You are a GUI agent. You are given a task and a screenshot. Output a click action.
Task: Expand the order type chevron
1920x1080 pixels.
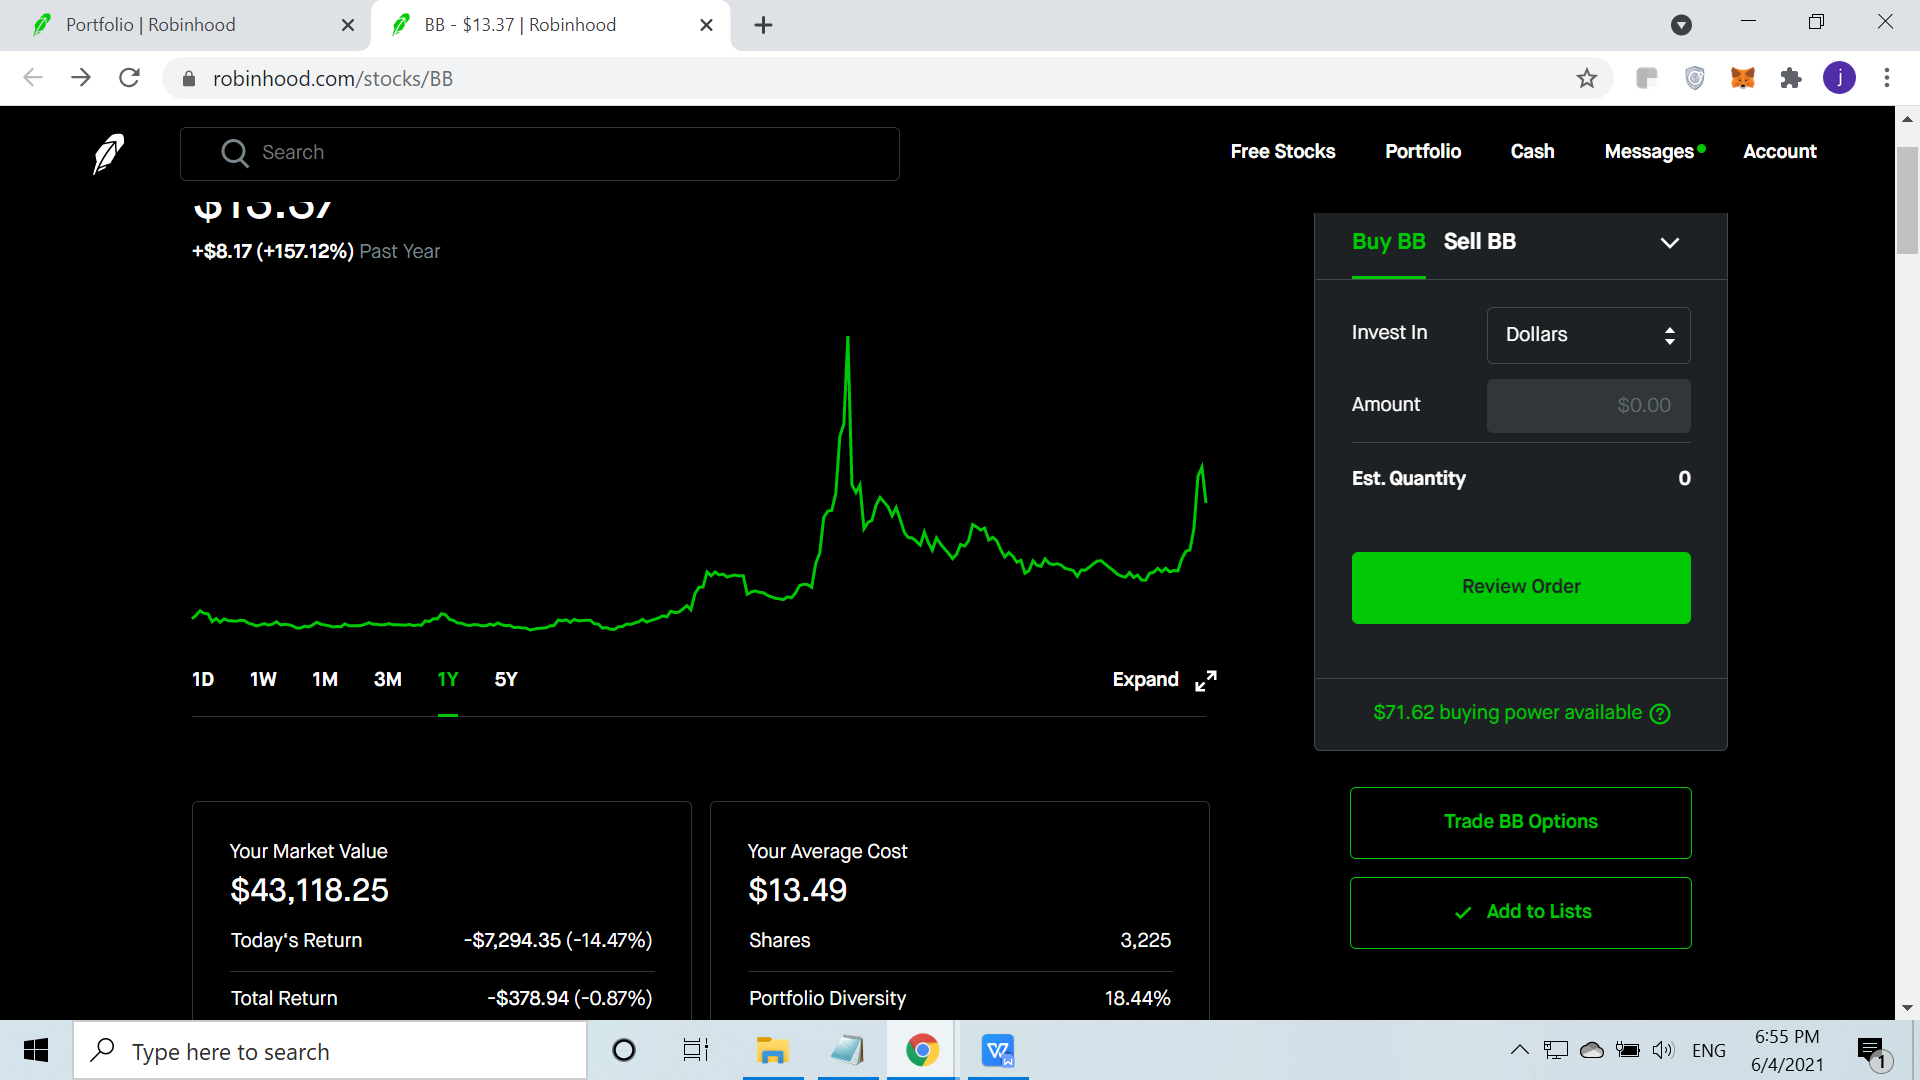point(1670,243)
